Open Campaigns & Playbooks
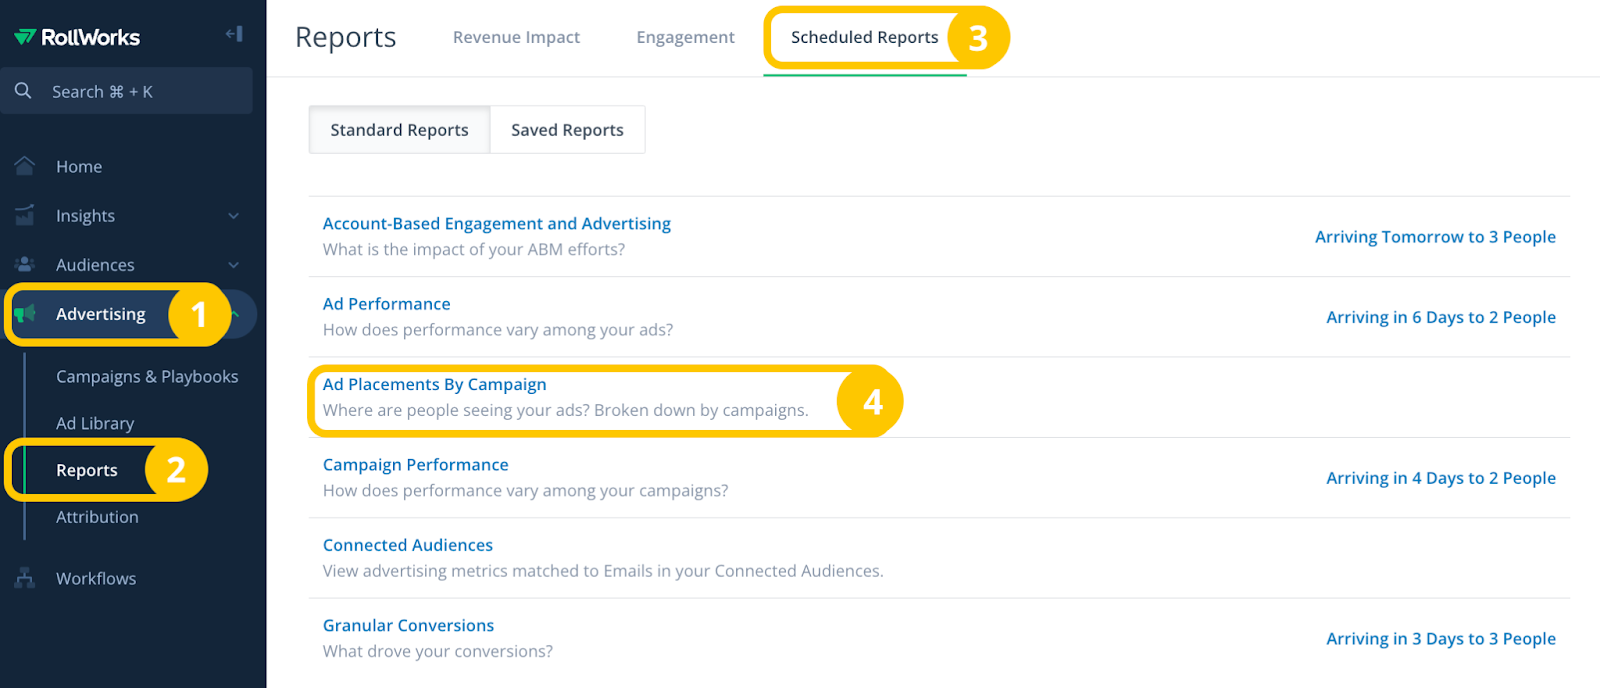 [147, 377]
